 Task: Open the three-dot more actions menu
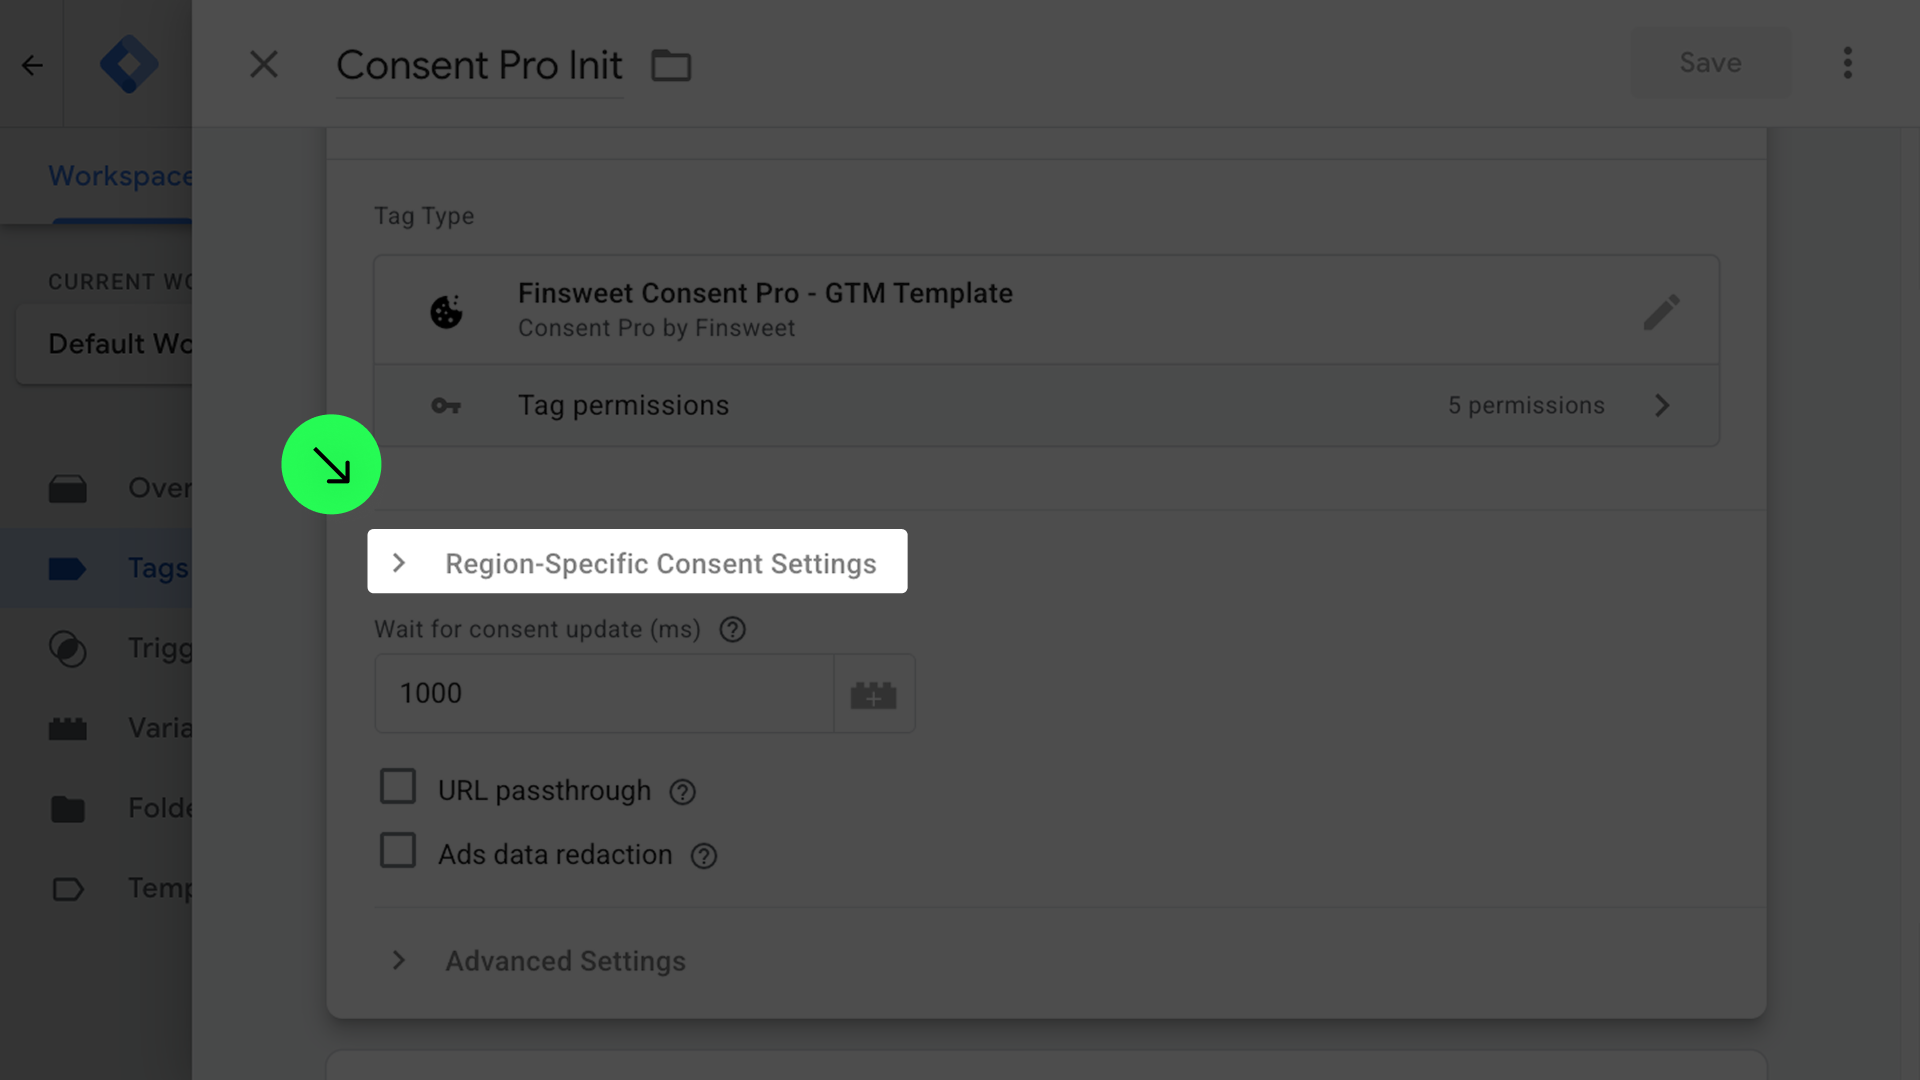click(x=1847, y=63)
